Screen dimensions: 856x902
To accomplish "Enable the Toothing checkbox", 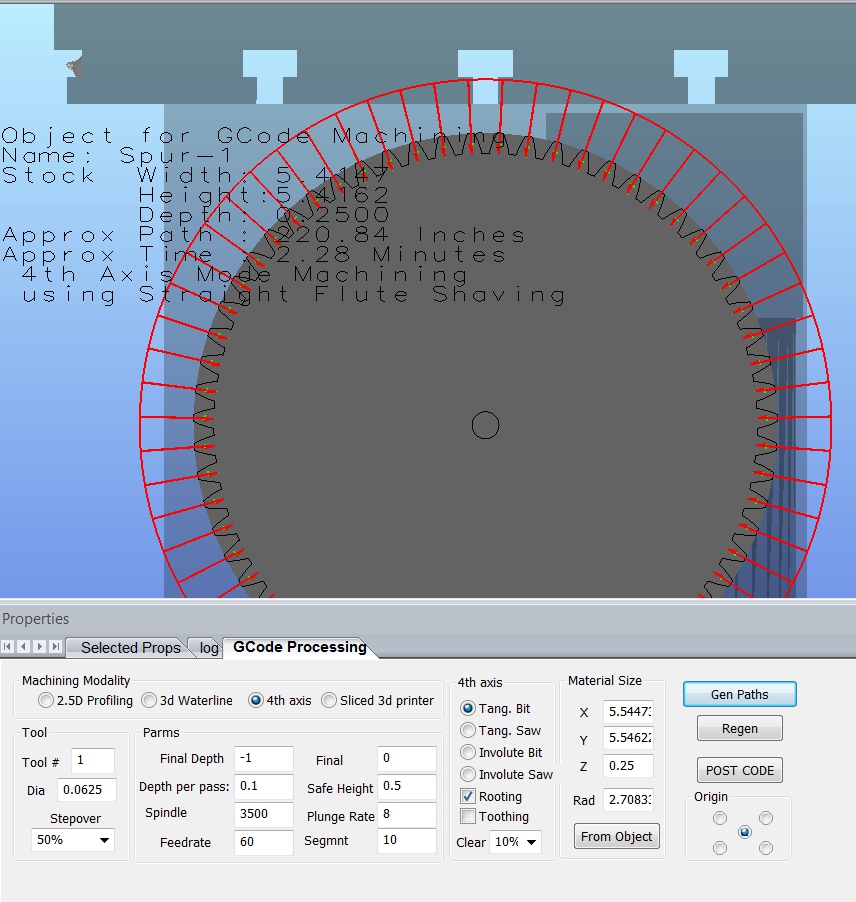I will 468,817.
